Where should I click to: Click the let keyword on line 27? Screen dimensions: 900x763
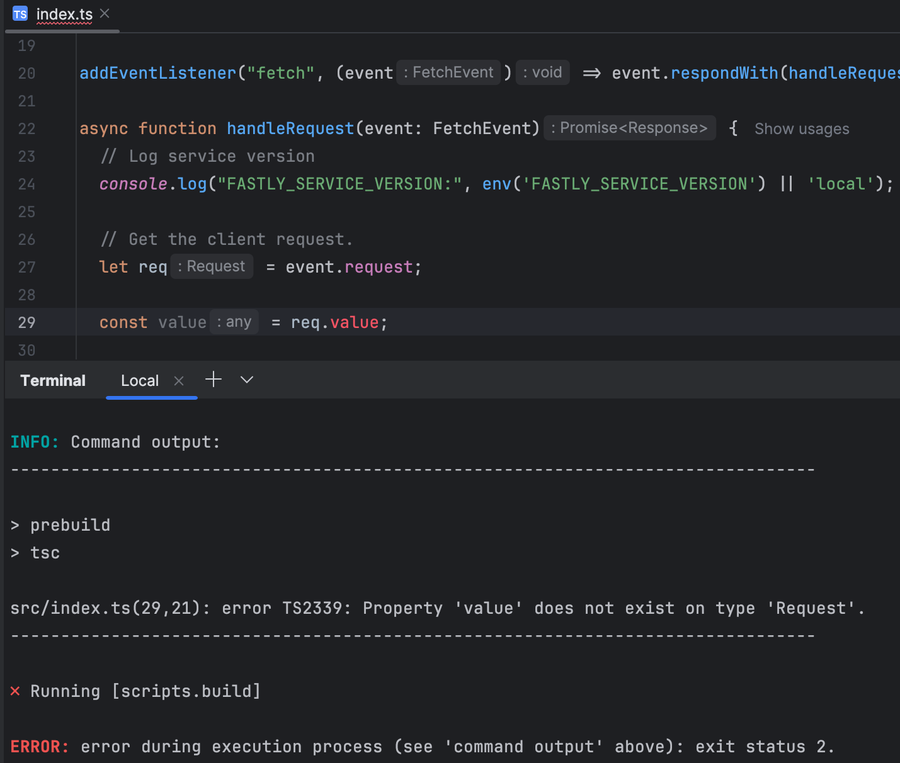114,268
